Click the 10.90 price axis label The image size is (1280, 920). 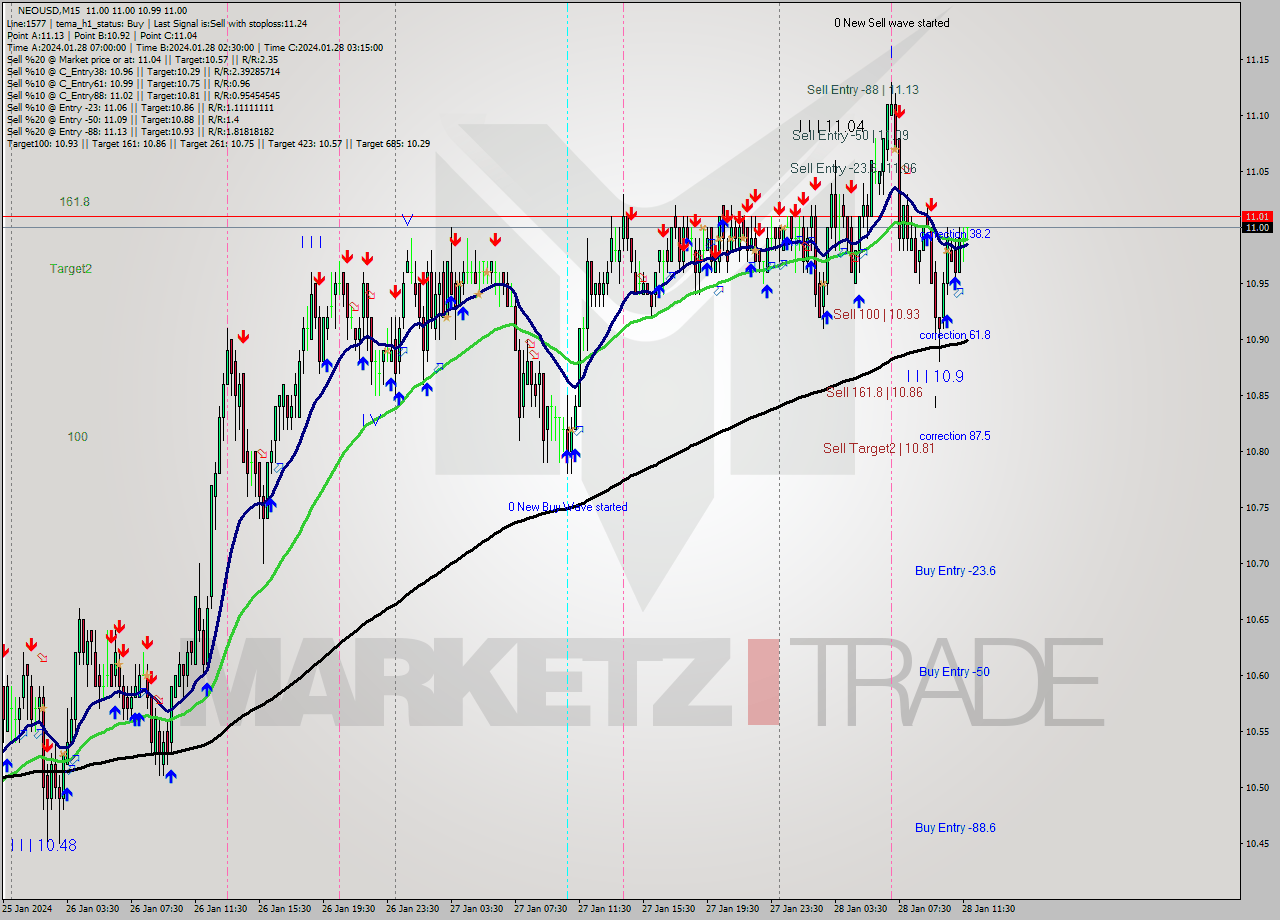coord(1257,340)
